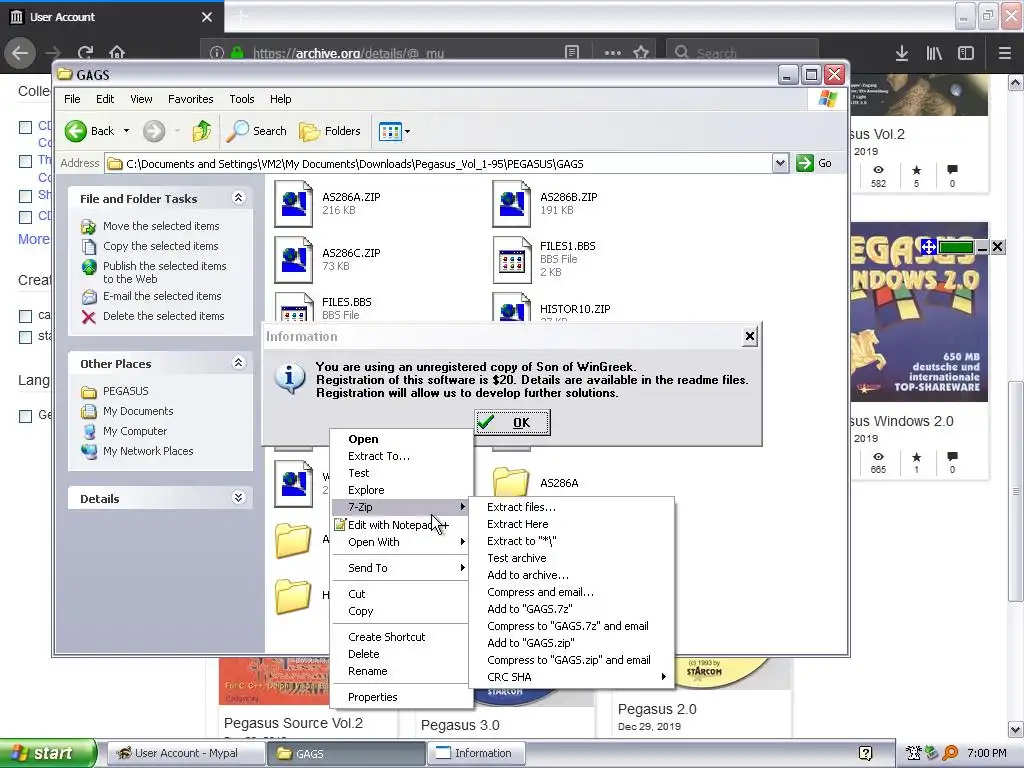Click Move the selected items task
The image size is (1024, 768).
coord(161,226)
